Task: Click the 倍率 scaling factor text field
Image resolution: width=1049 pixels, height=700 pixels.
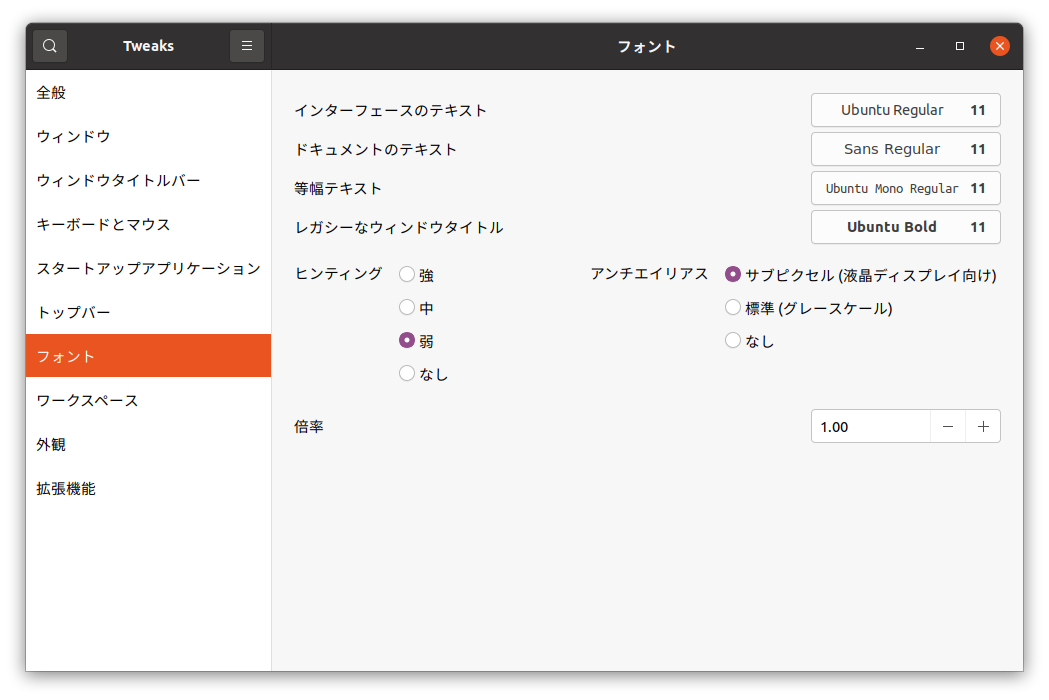Action: pos(870,426)
